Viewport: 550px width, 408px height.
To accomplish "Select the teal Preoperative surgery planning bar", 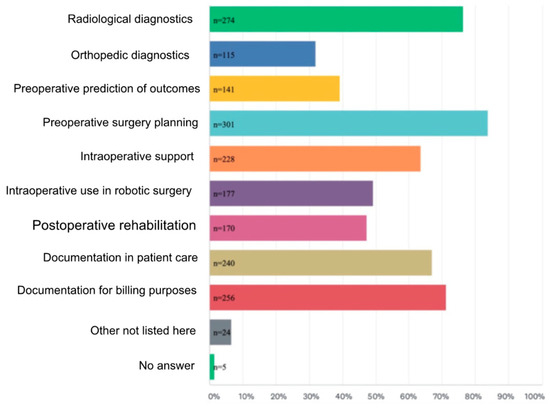I will pyautogui.click(x=349, y=123).
